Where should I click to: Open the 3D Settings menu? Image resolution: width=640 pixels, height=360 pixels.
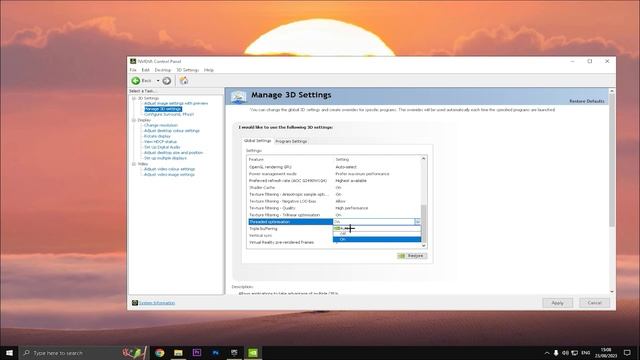click(x=187, y=70)
